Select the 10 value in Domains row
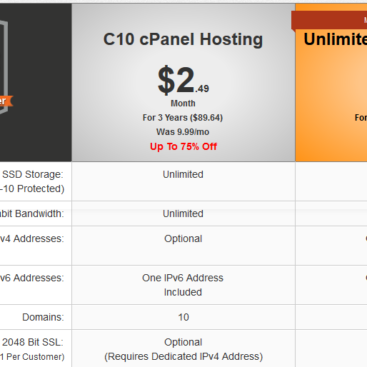This screenshot has width=367, height=367. tap(184, 317)
